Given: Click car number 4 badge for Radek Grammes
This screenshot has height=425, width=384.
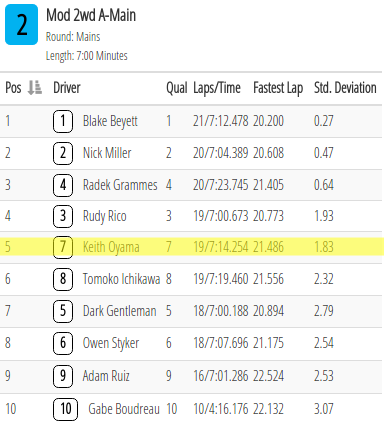Looking at the screenshot, I should [63, 185].
